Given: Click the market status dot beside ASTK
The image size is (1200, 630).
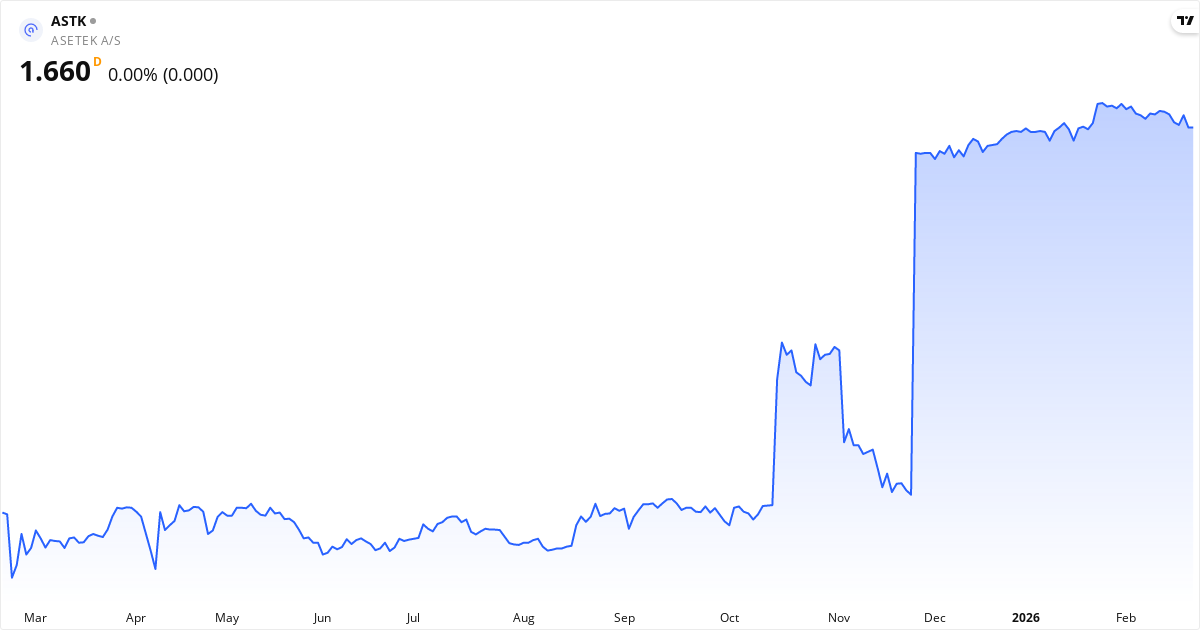Looking at the screenshot, I should tap(93, 20).
